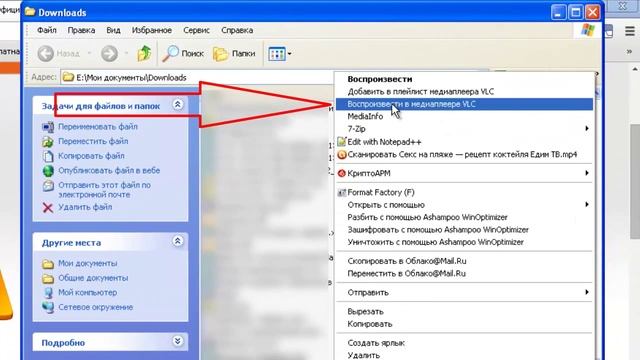Viewport: 640px width, 360px height.
Task: Select Уничтожить с помощью Ashampoo WinOptimizer
Action: coord(464,242)
